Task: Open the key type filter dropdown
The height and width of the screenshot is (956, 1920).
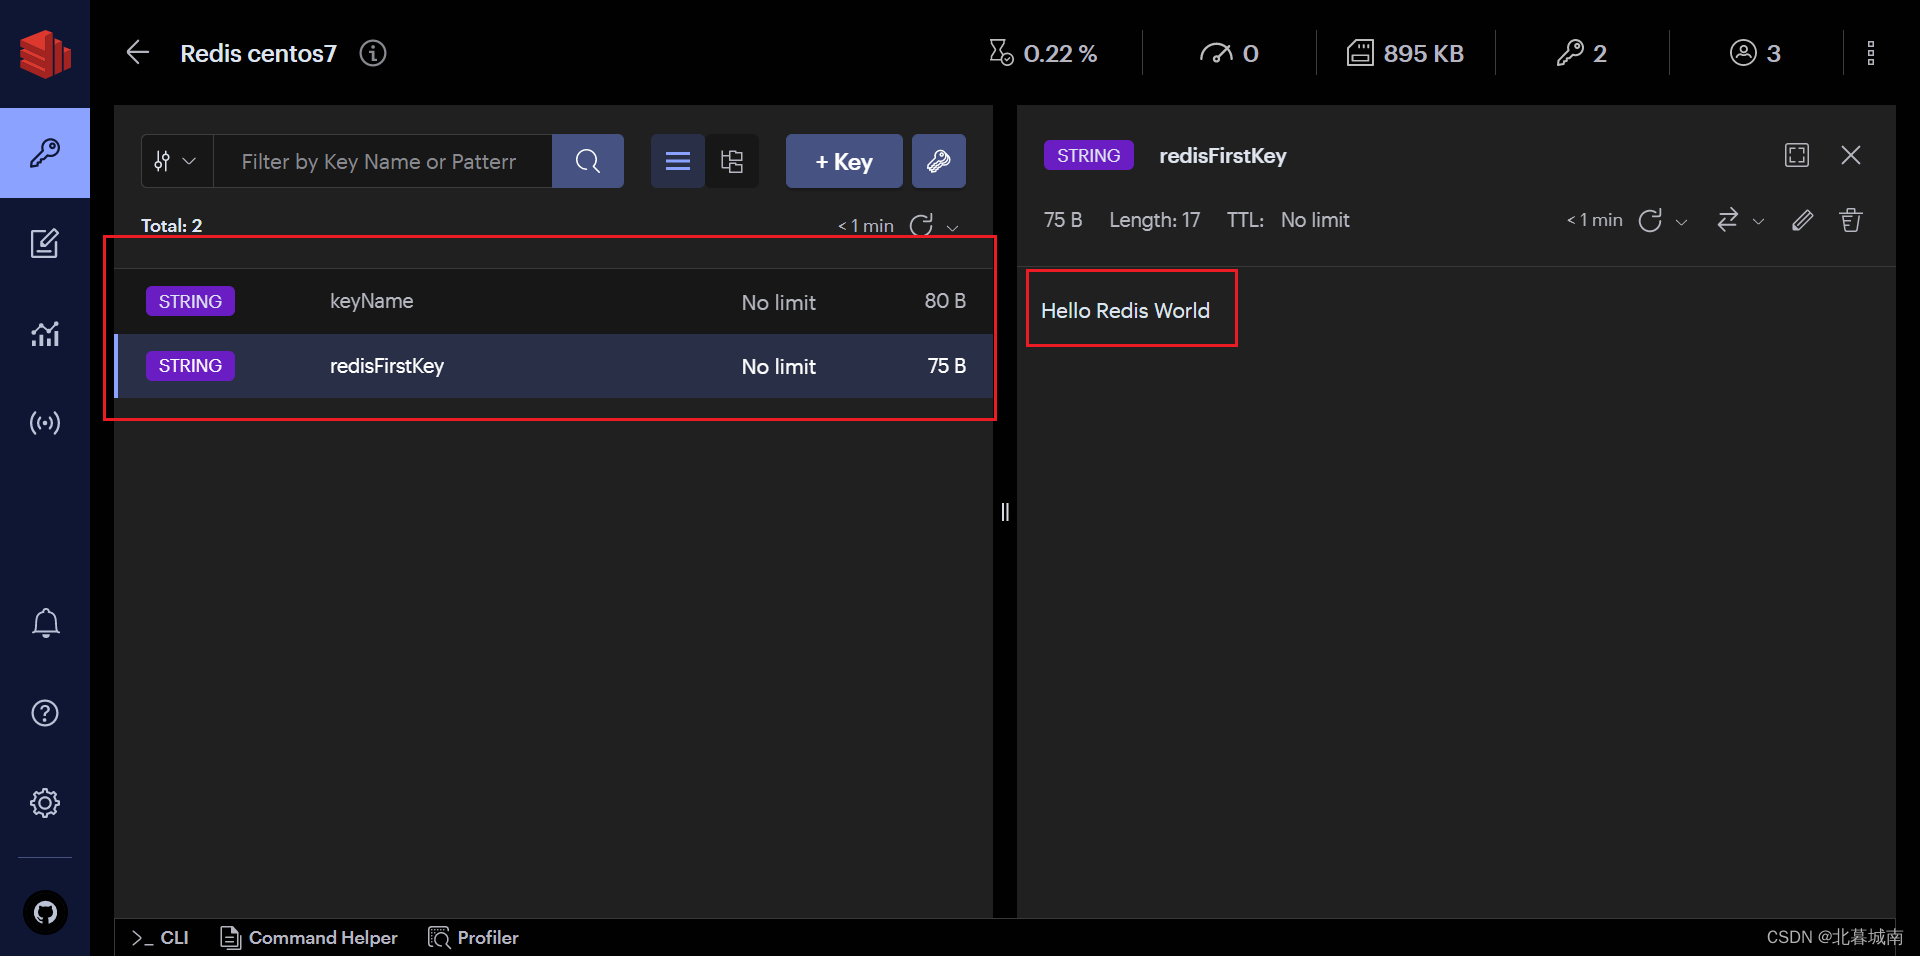Action: coord(177,161)
